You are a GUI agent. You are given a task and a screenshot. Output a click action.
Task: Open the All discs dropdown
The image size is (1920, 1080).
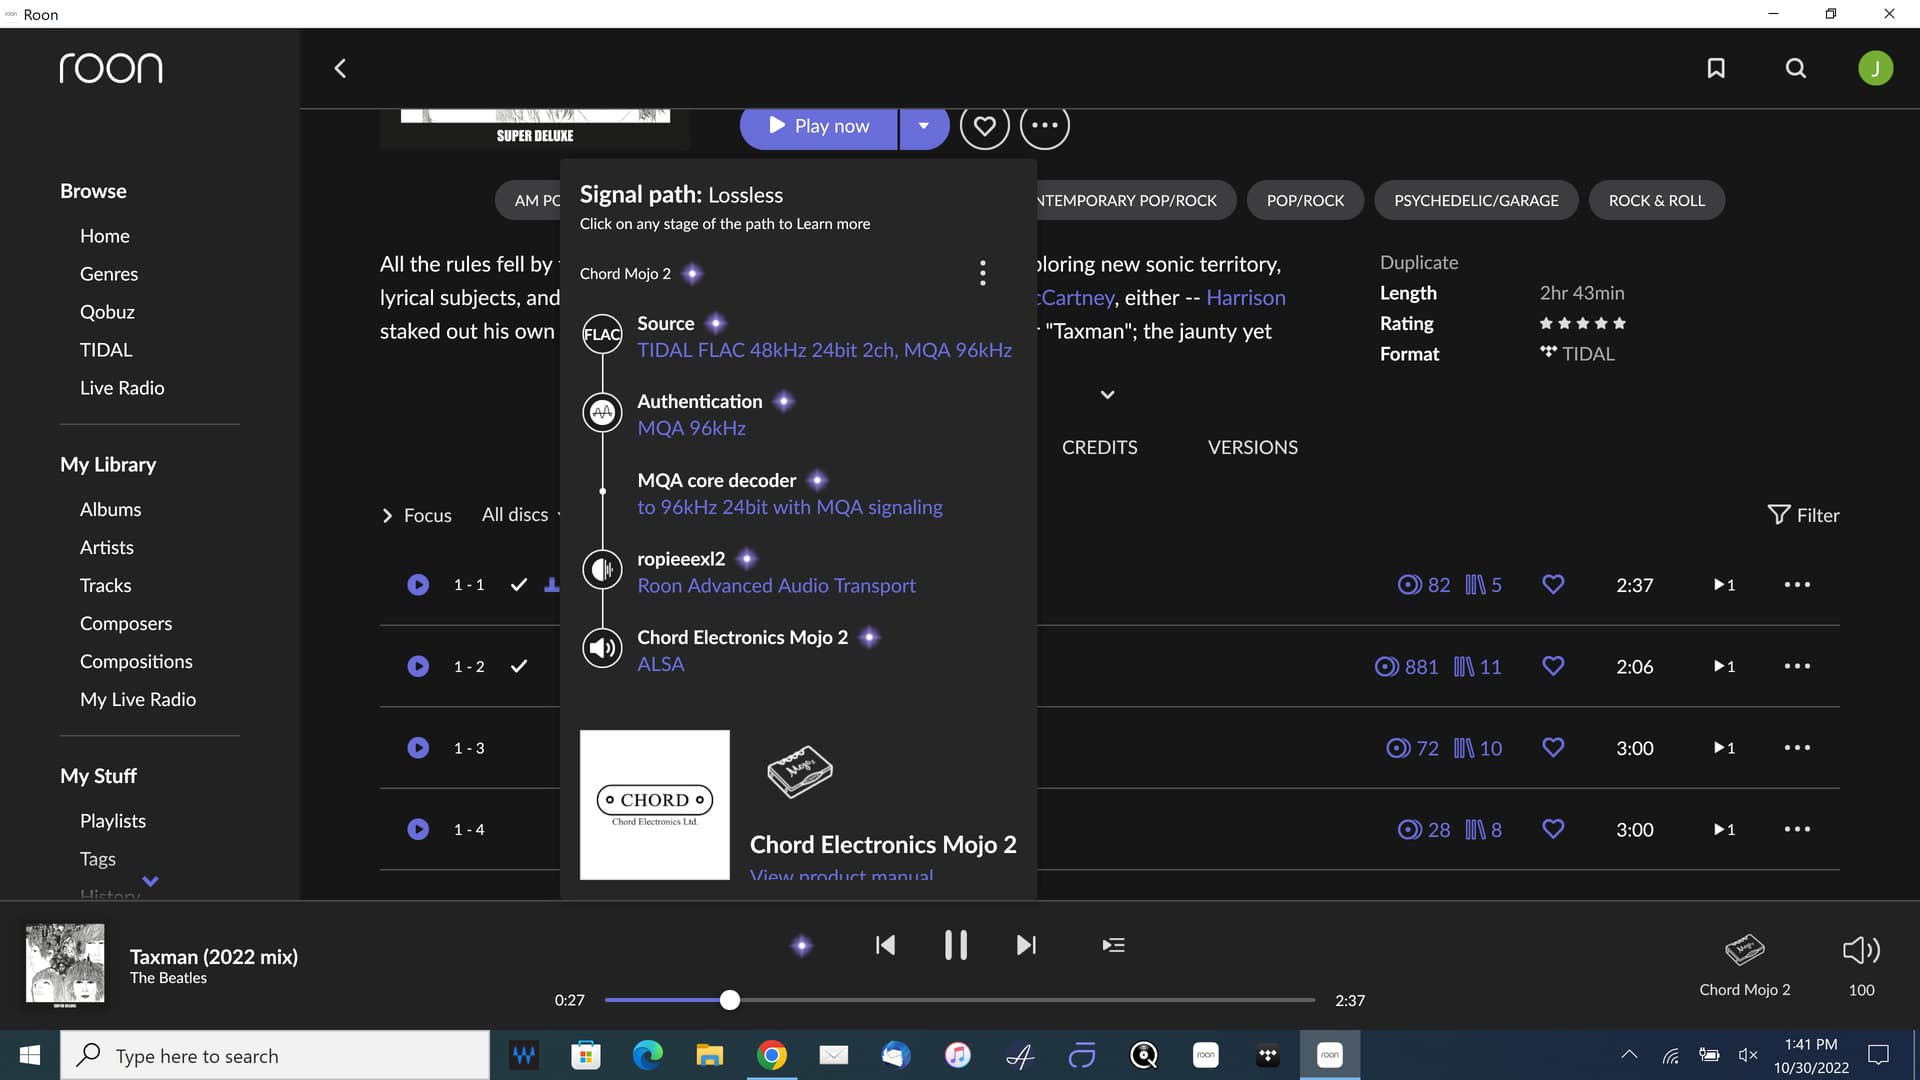coord(520,515)
